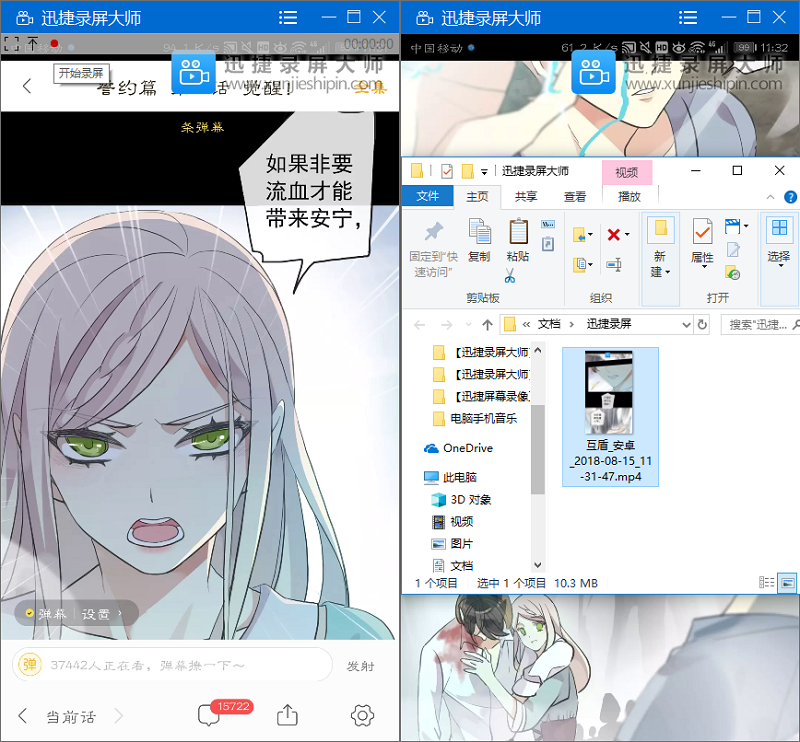This screenshot has width=800, height=742.
Task: Select 电脑手机音乐 folder in navigation pane
Action: [474, 419]
